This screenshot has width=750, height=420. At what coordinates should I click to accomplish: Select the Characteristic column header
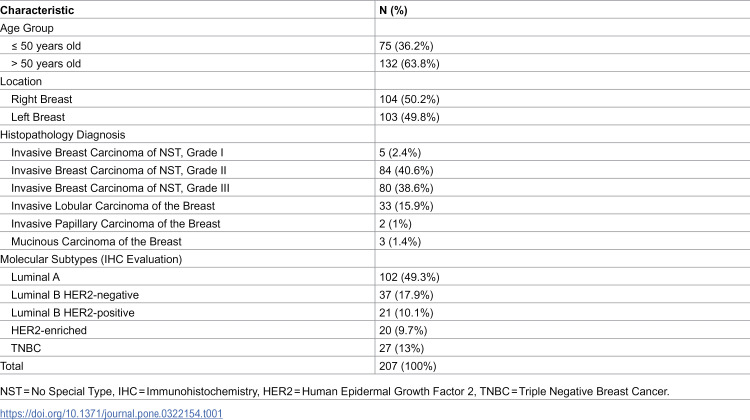[x=37, y=10]
